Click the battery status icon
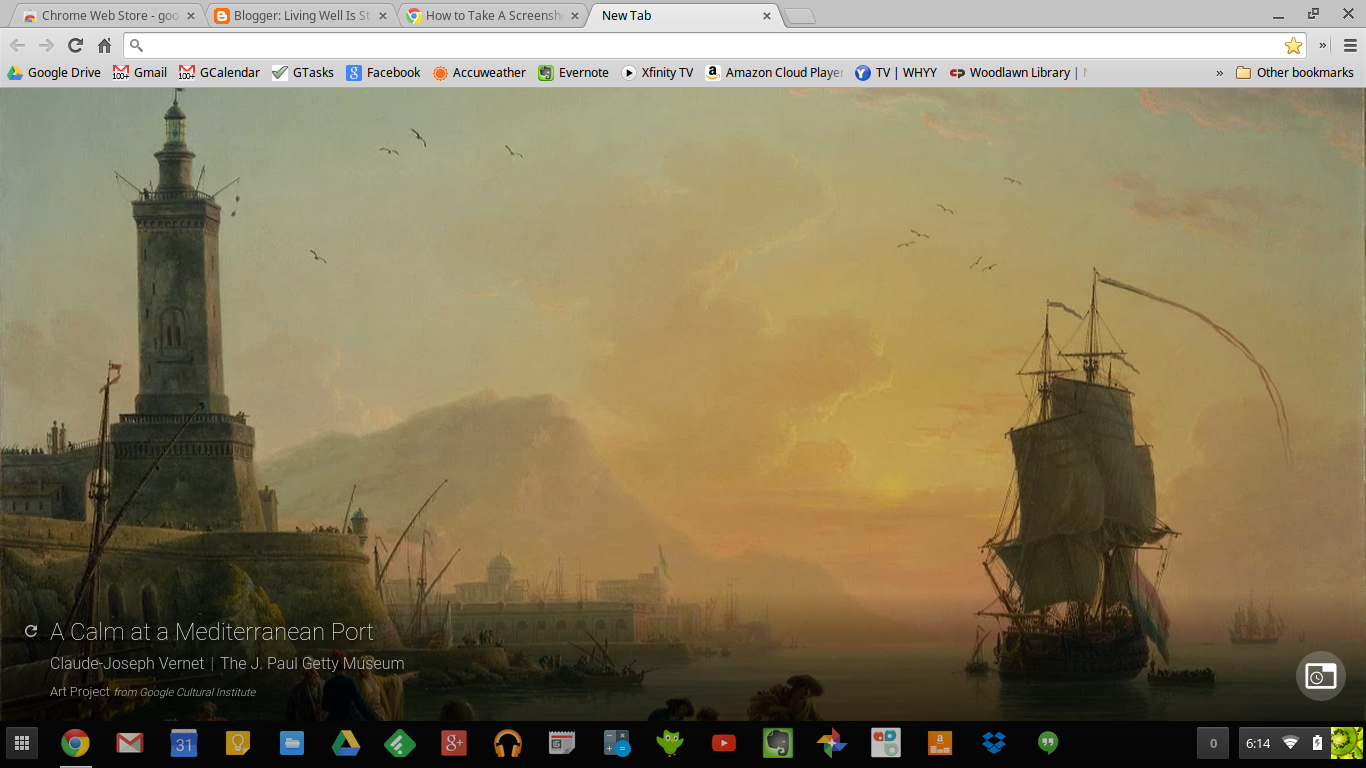Image resolution: width=1366 pixels, height=768 pixels. click(x=1317, y=743)
